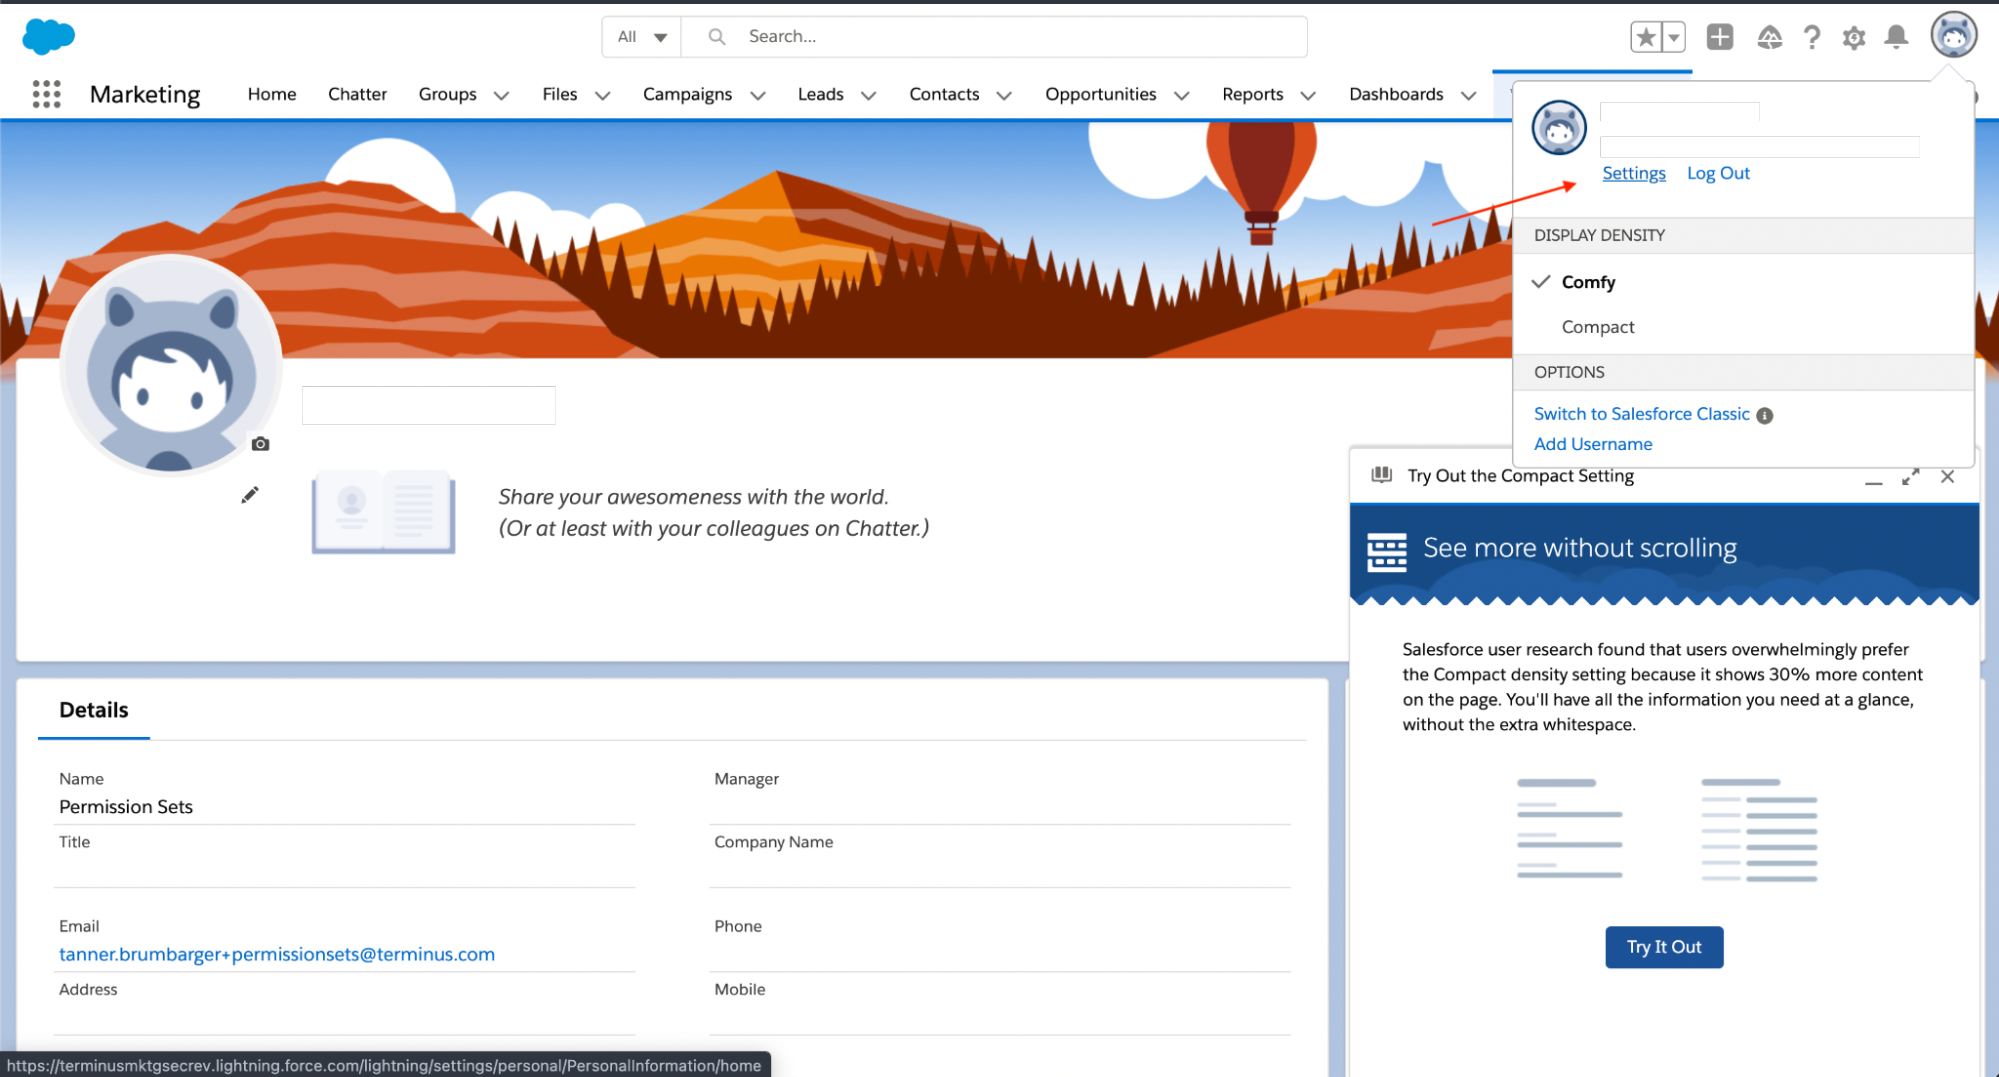Open the Leads tab

820,94
